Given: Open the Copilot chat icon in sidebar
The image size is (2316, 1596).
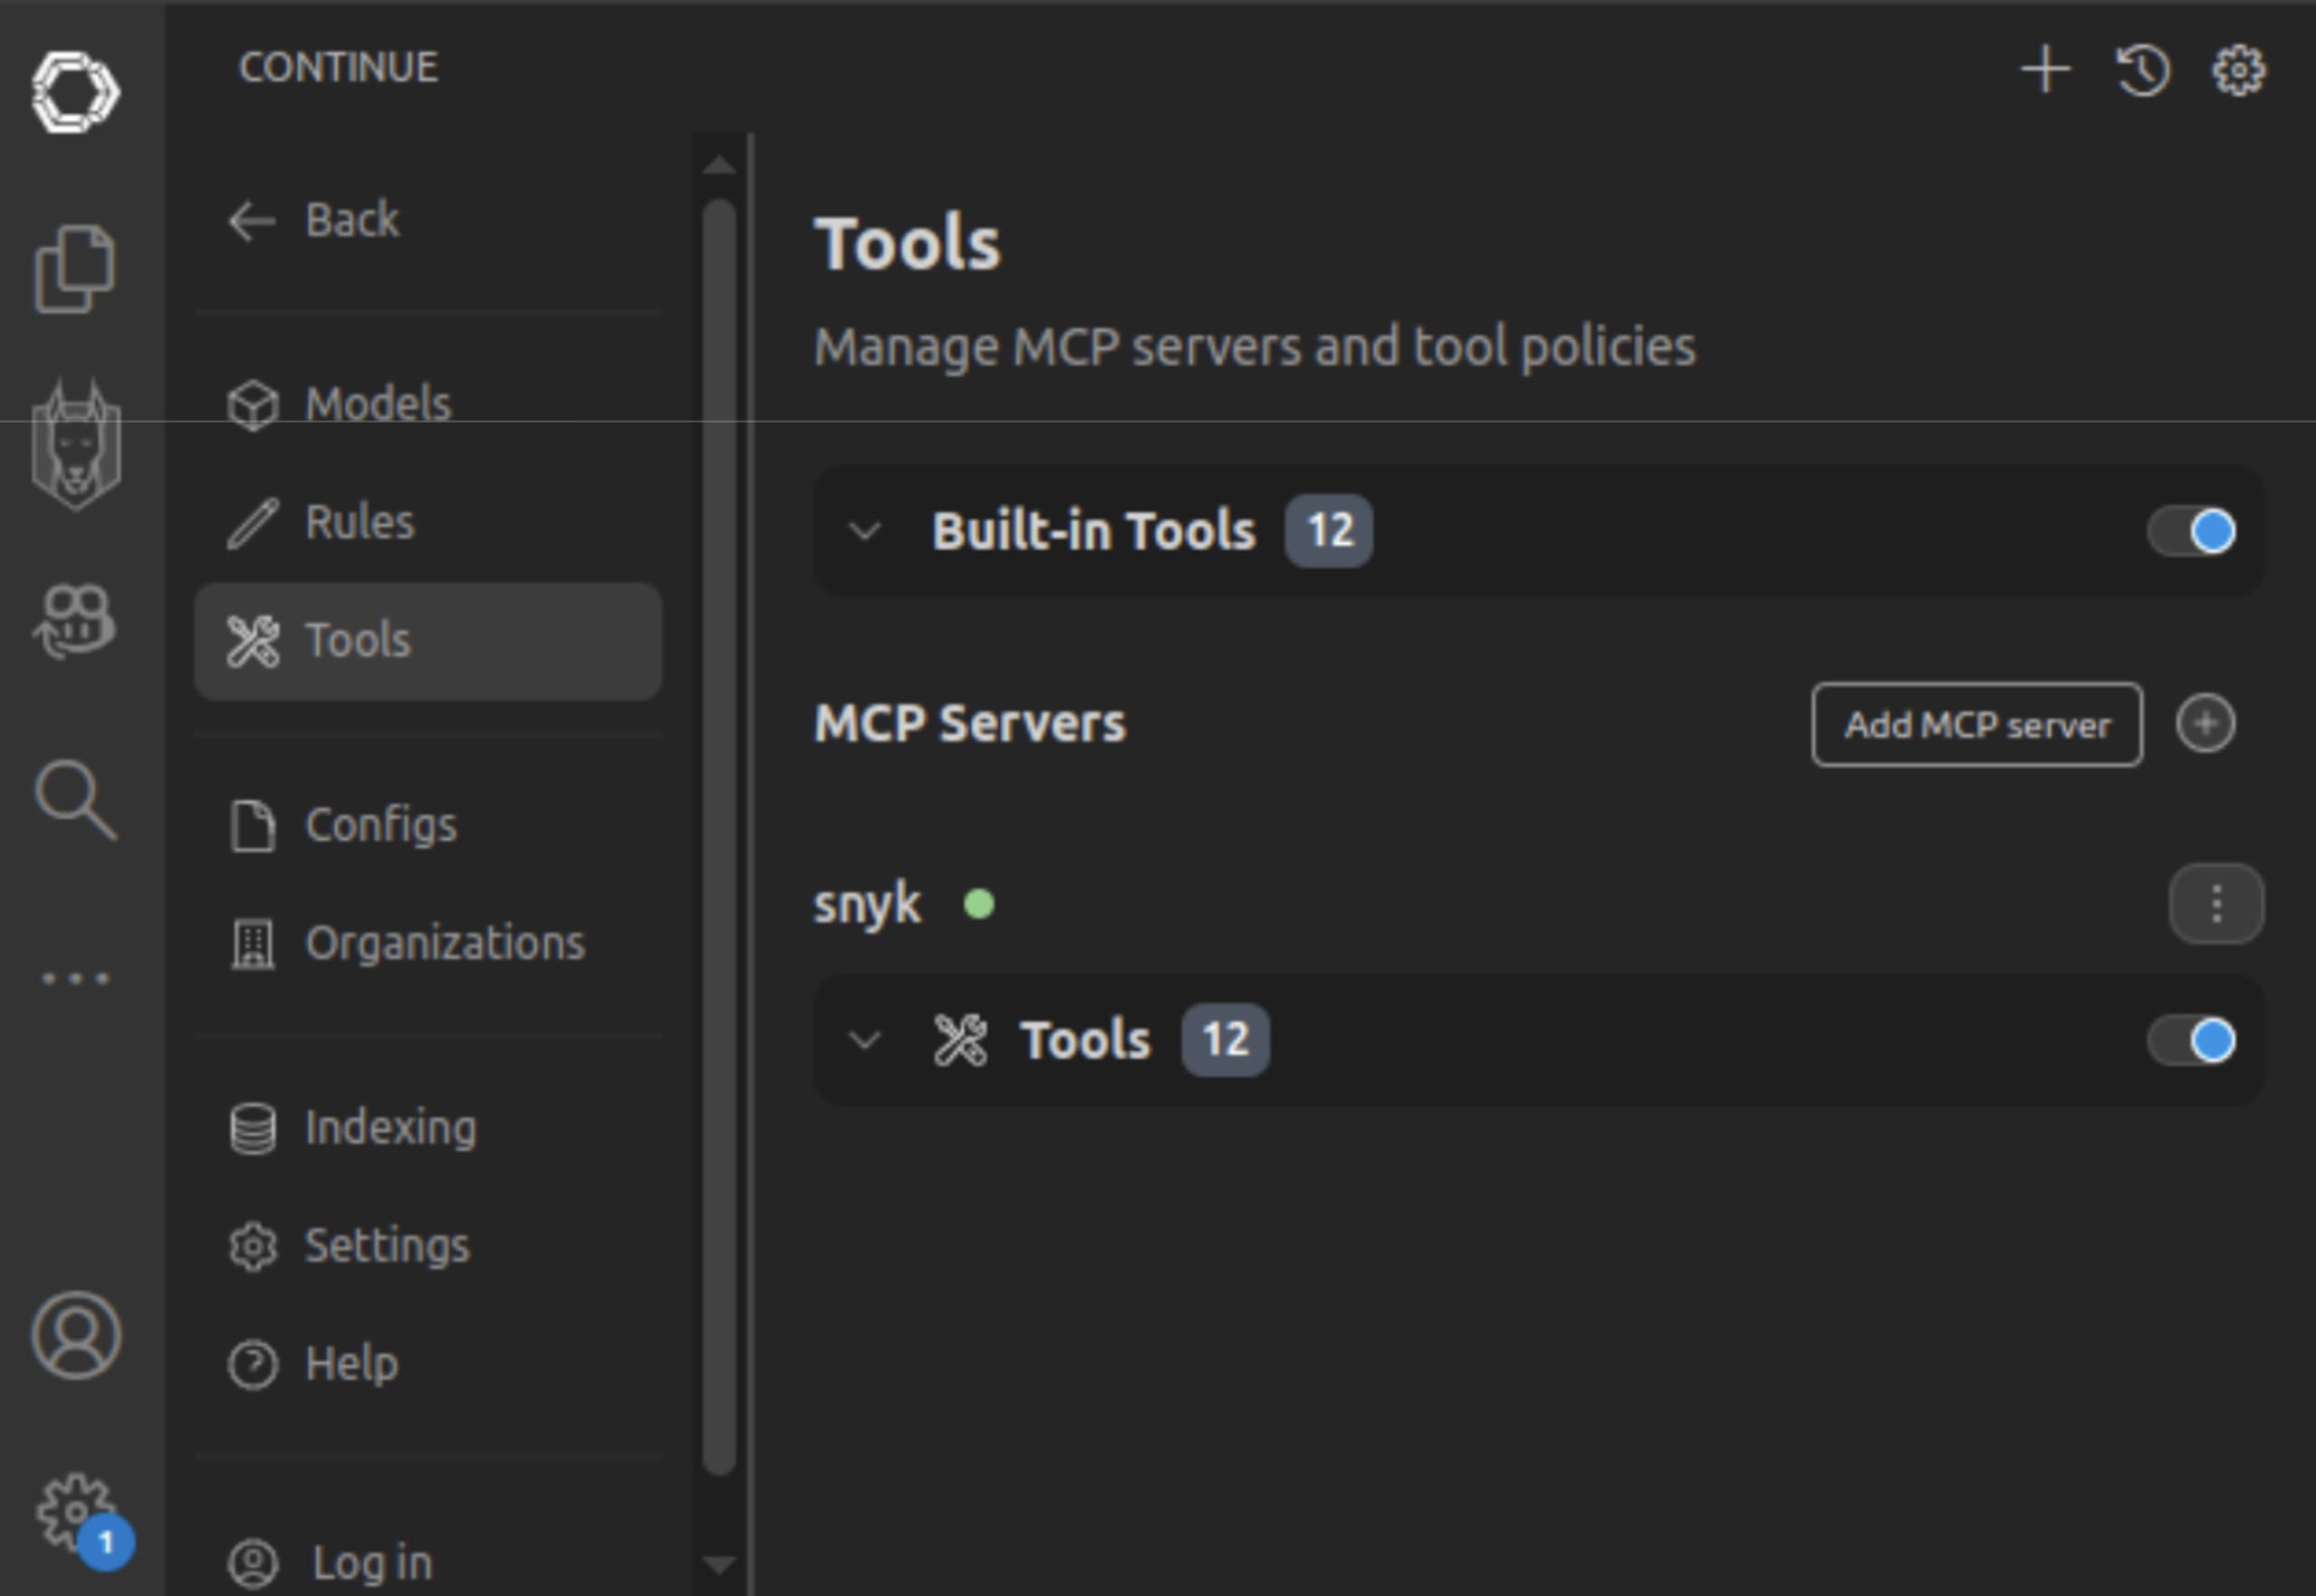Looking at the screenshot, I should coord(75,621).
